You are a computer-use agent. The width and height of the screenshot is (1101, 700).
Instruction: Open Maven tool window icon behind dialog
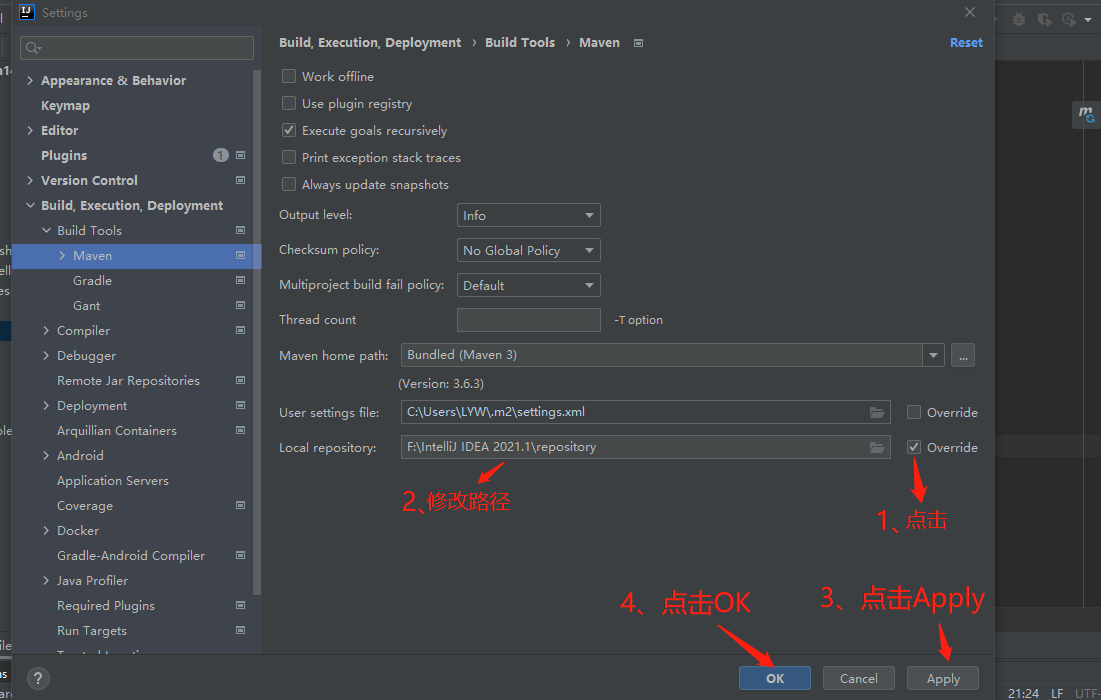(1086, 114)
